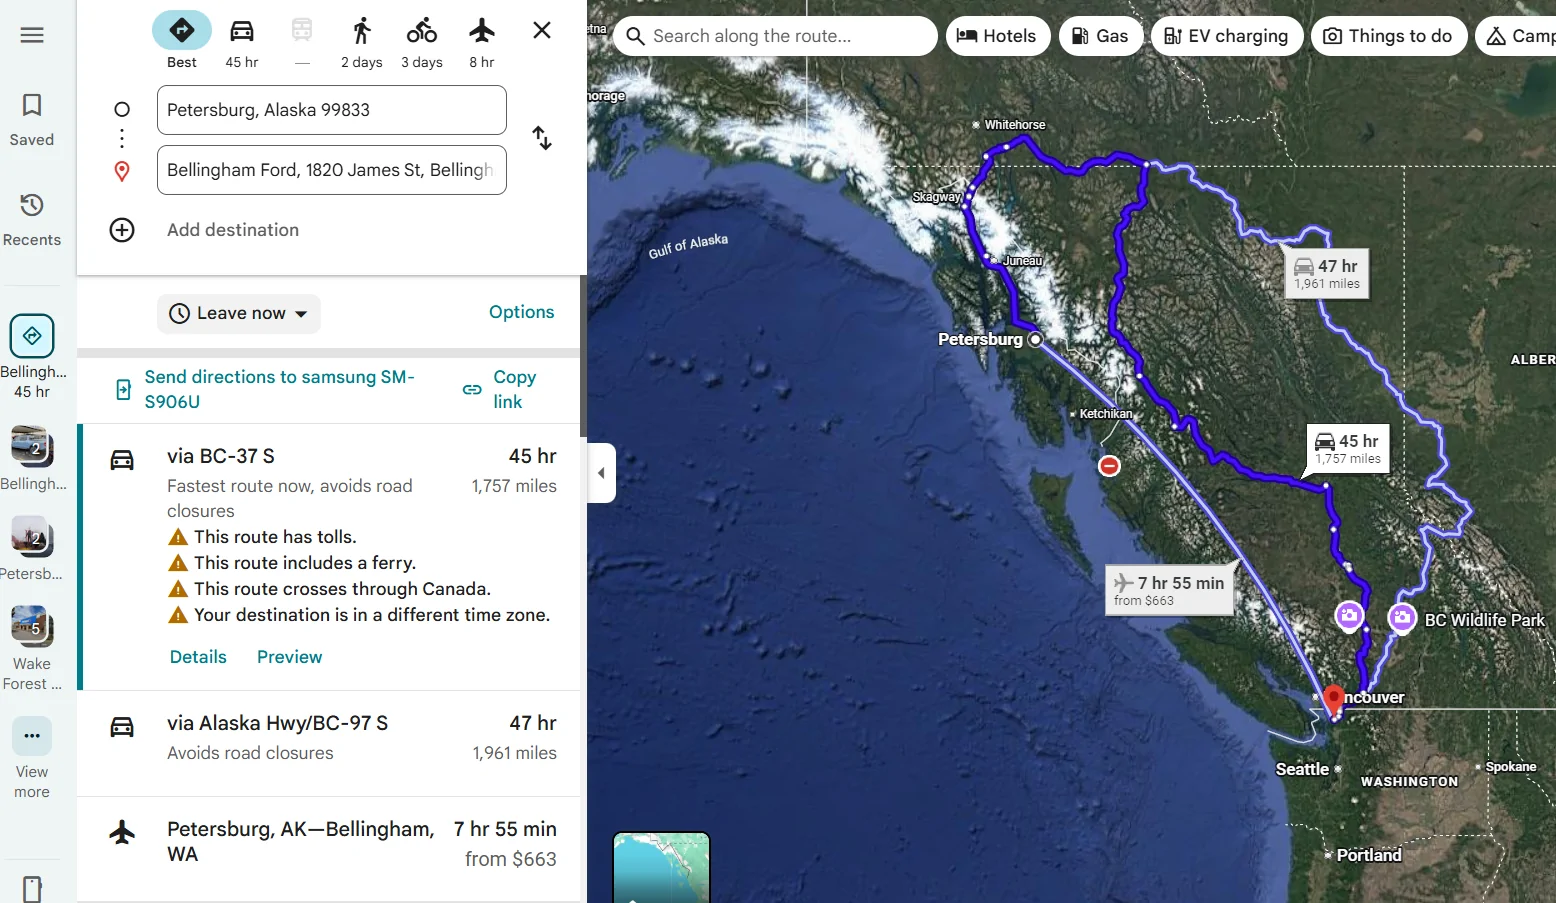
Task: Select the Walking travel mode
Action: (362, 31)
